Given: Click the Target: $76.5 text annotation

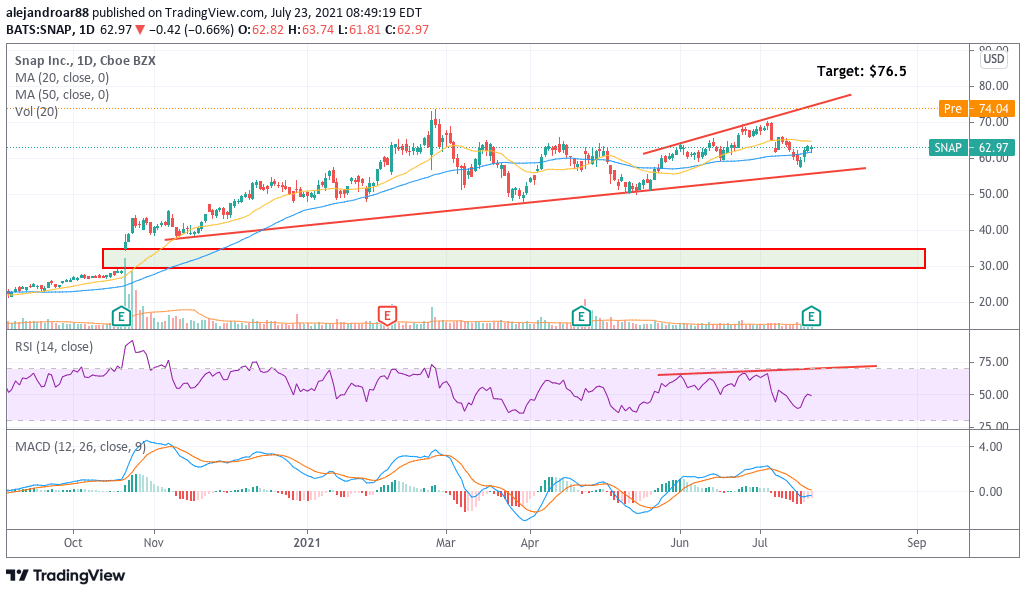Looking at the screenshot, I should click(862, 71).
